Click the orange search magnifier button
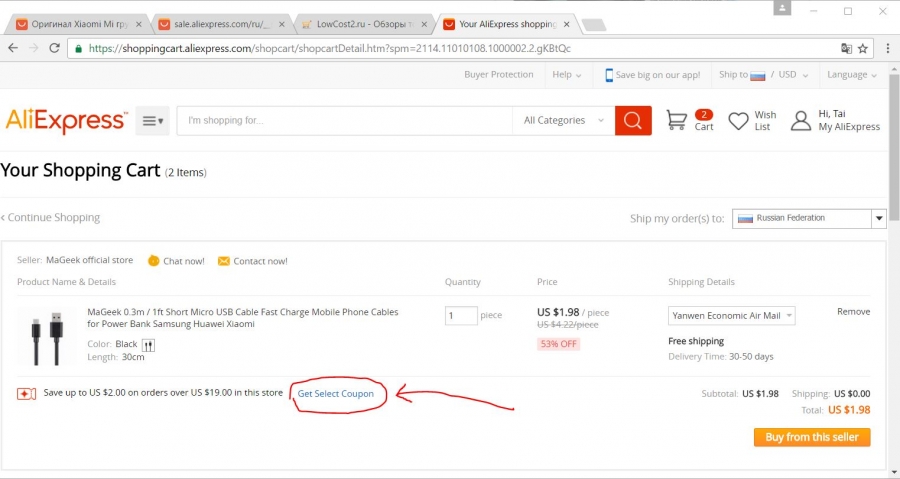Screen dimensions: 900x479 pyautogui.click(x=632, y=121)
